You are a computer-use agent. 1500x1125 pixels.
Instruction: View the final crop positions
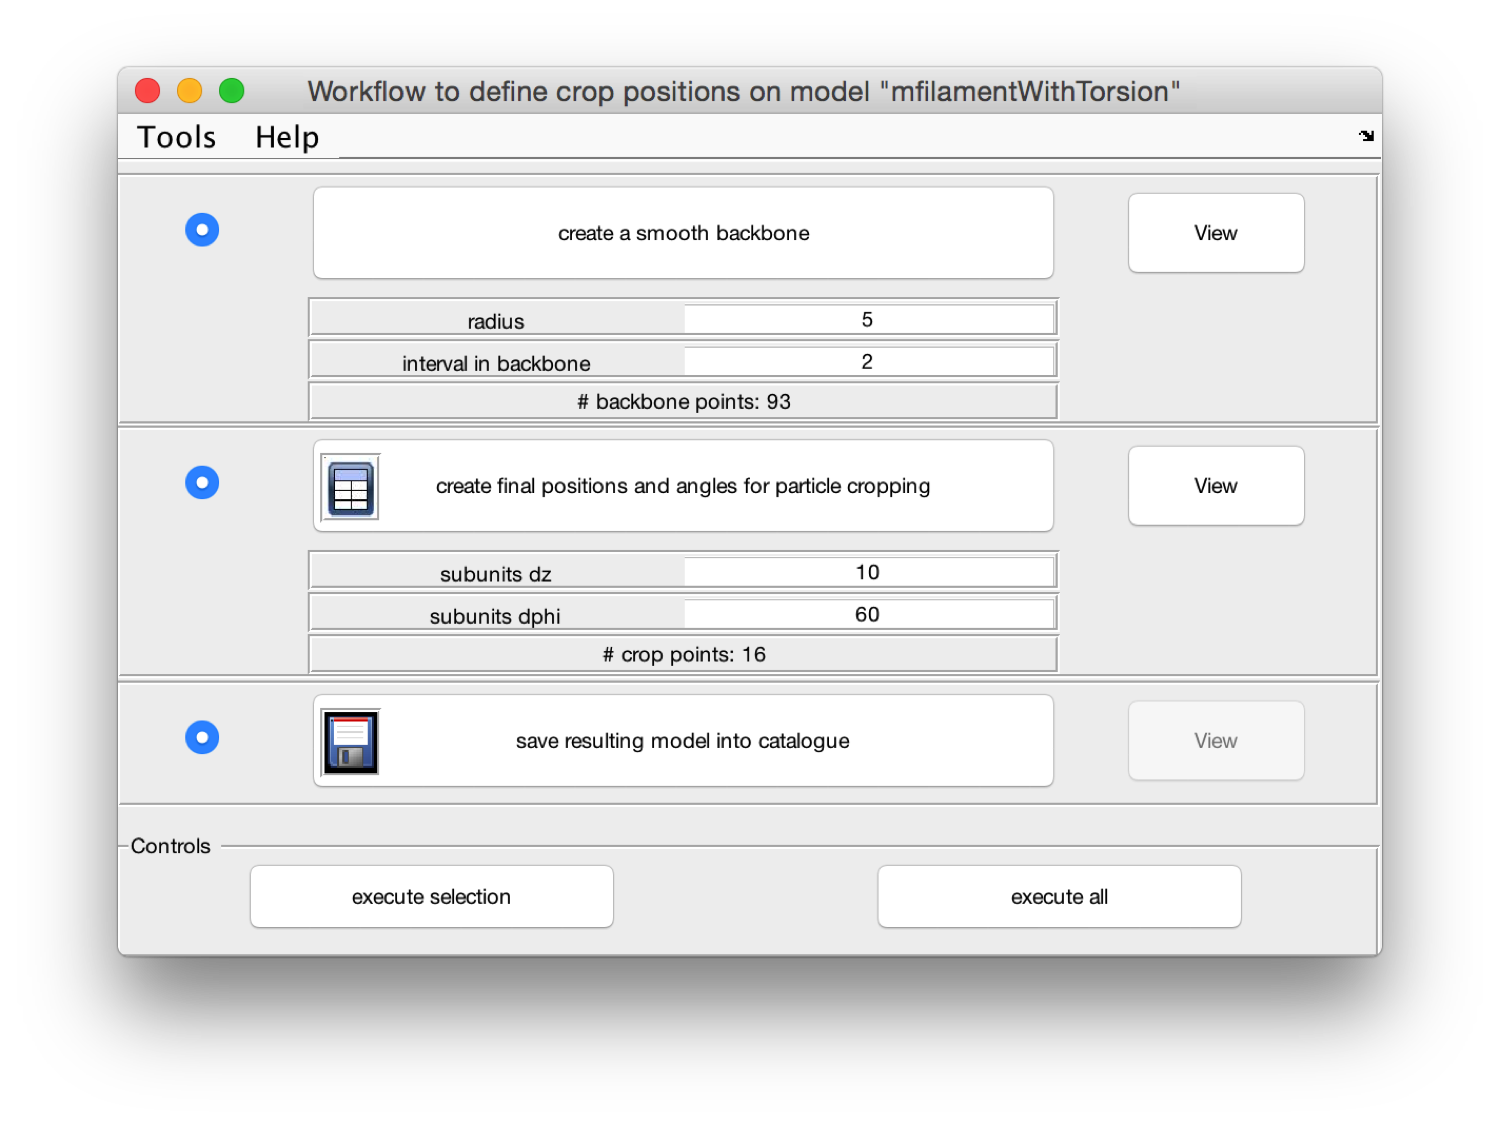1216,486
